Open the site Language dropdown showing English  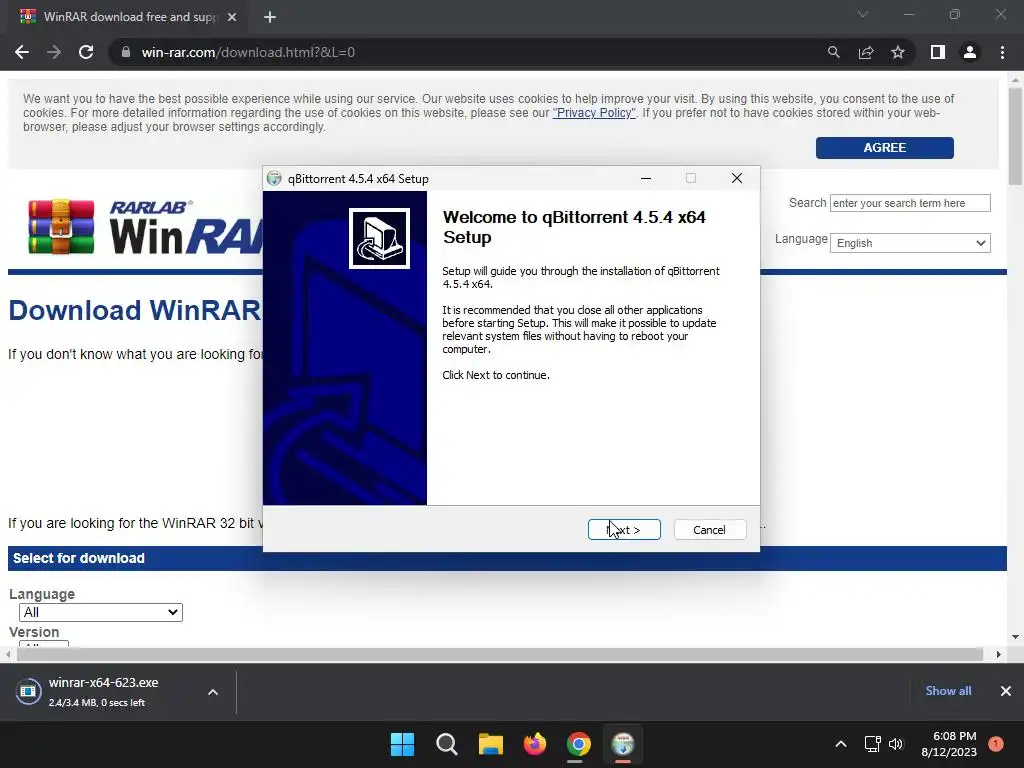(910, 243)
